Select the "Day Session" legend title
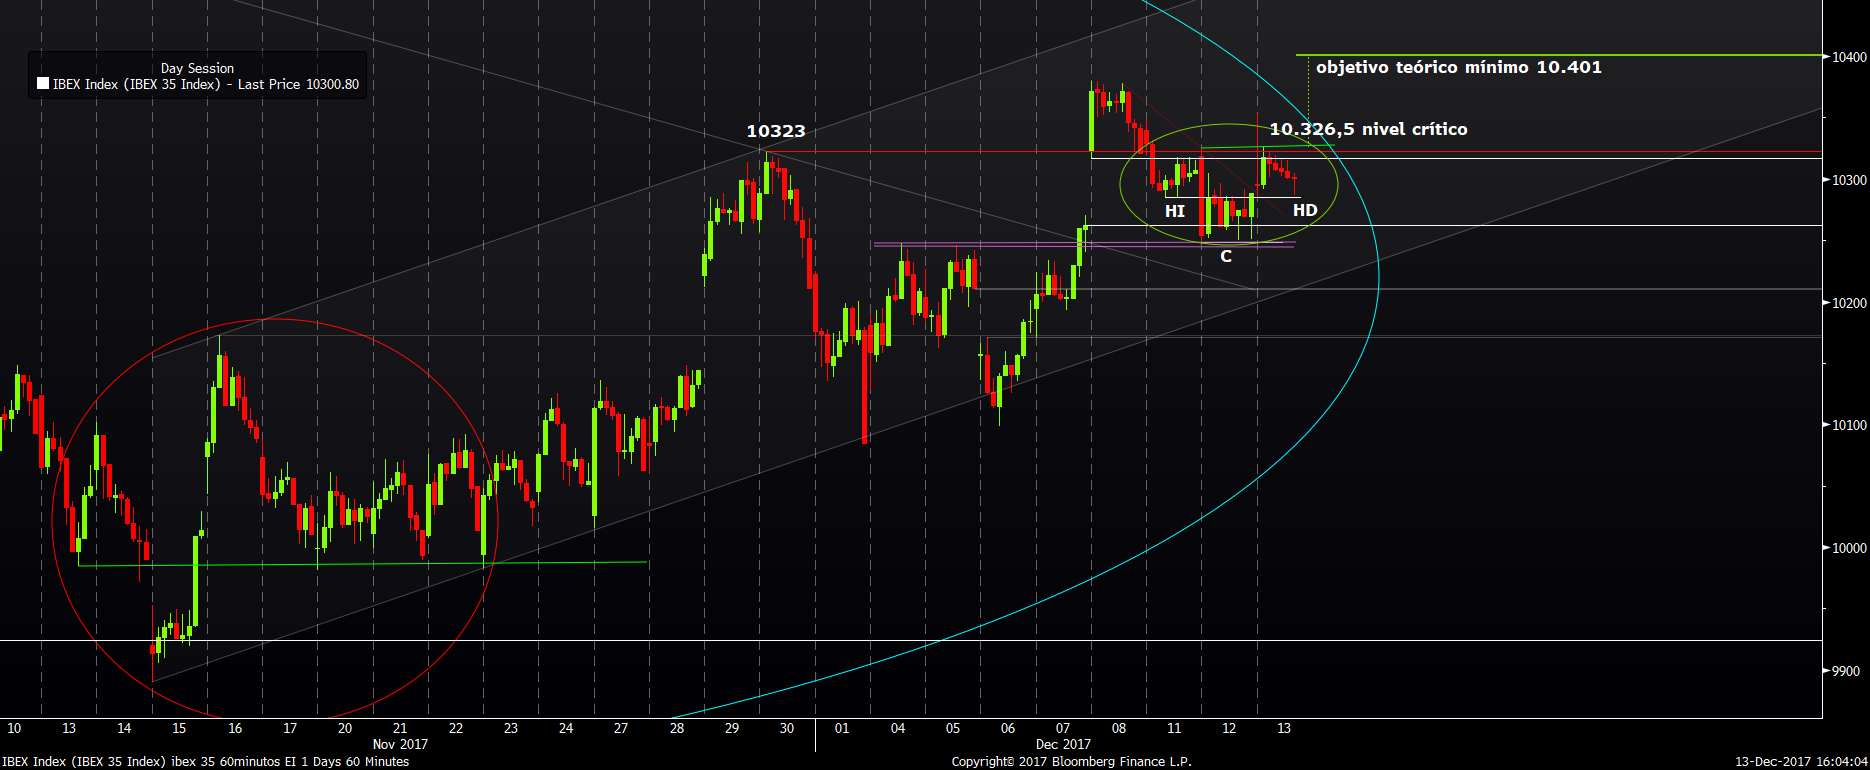This screenshot has height=770, width=1870. point(197,68)
